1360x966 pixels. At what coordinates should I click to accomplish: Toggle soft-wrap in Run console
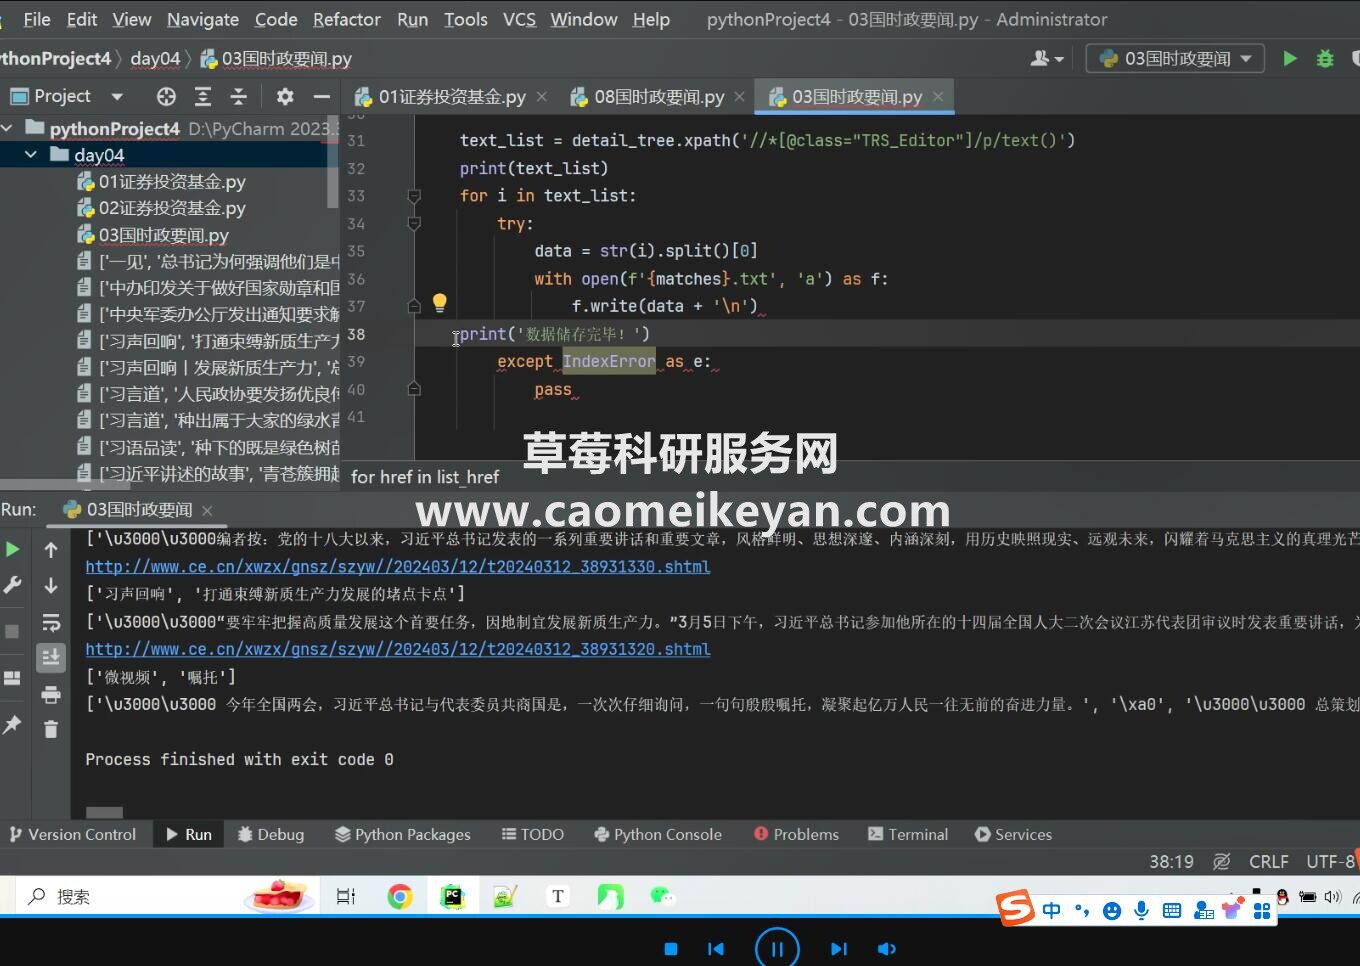point(51,622)
